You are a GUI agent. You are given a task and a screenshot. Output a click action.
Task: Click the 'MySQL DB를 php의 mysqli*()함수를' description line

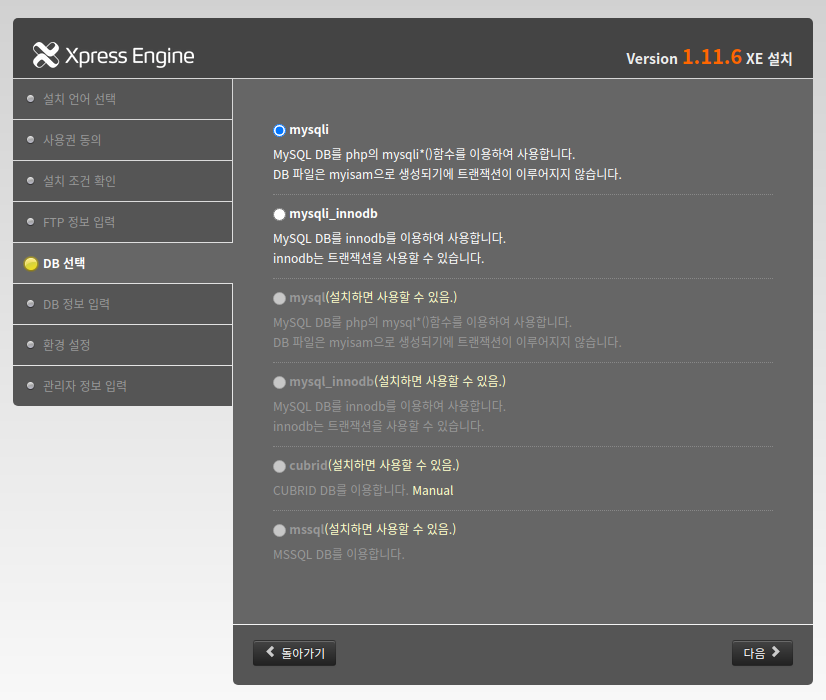point(424,154)
